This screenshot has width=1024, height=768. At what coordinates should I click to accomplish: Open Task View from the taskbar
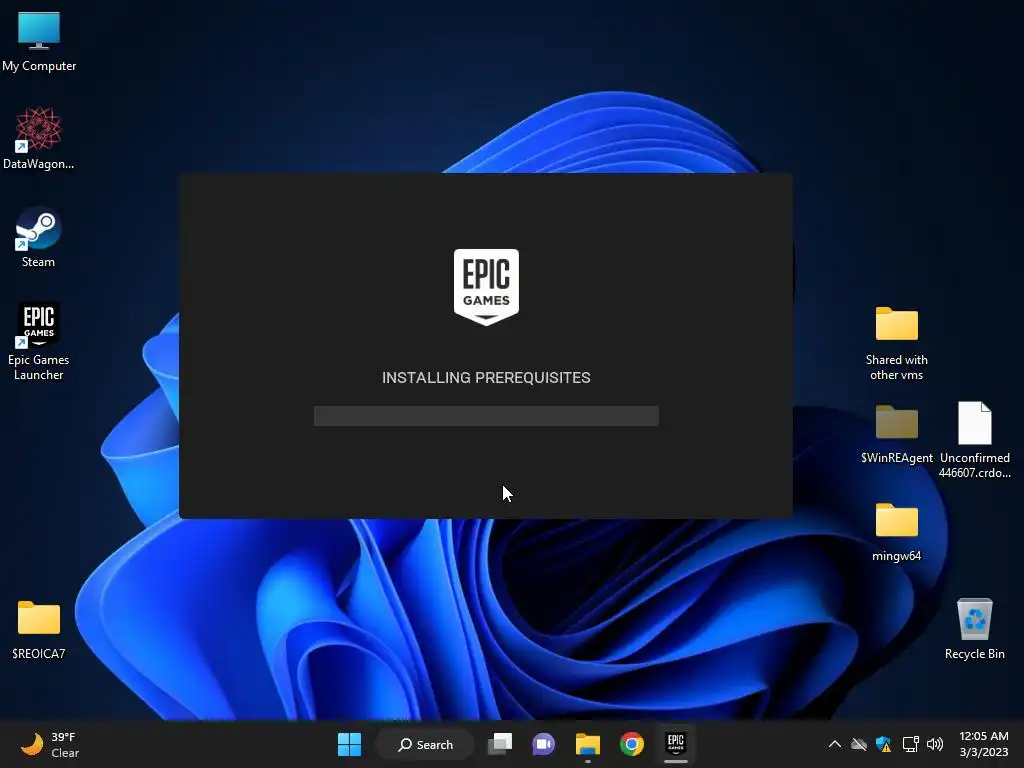tap(501, 744)
